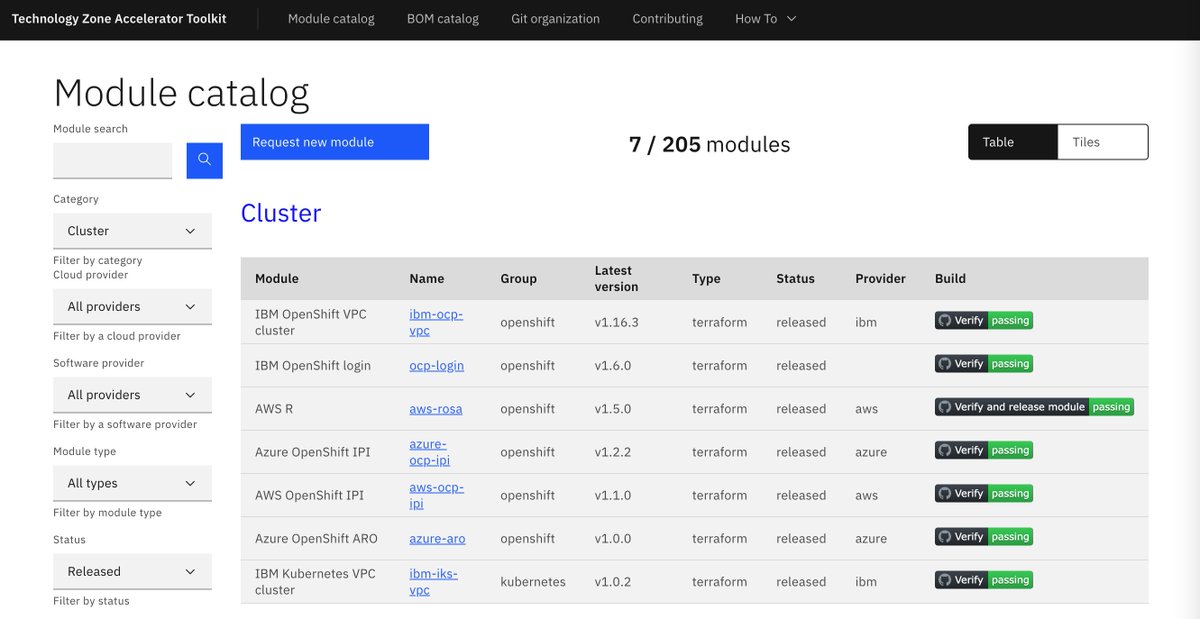
Task: Click the blue search magnifier icon
Action: pyautogui.click(x=204, y=160)
